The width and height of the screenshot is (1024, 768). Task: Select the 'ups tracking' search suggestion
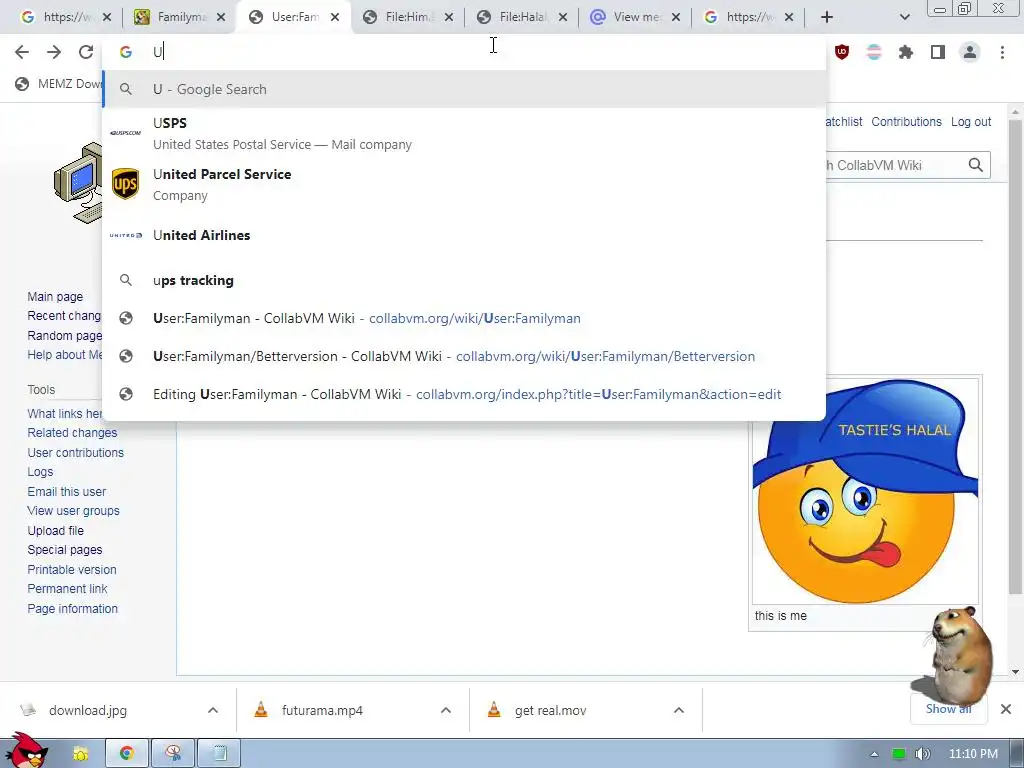pyautogui.click(x=464, y=280)
